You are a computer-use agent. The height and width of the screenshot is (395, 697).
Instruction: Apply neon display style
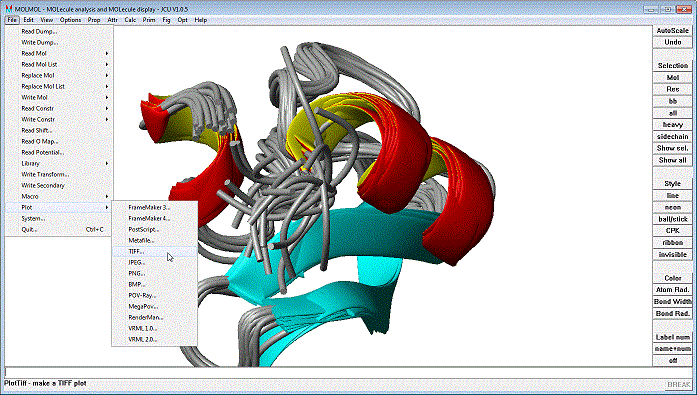point(673,207)
